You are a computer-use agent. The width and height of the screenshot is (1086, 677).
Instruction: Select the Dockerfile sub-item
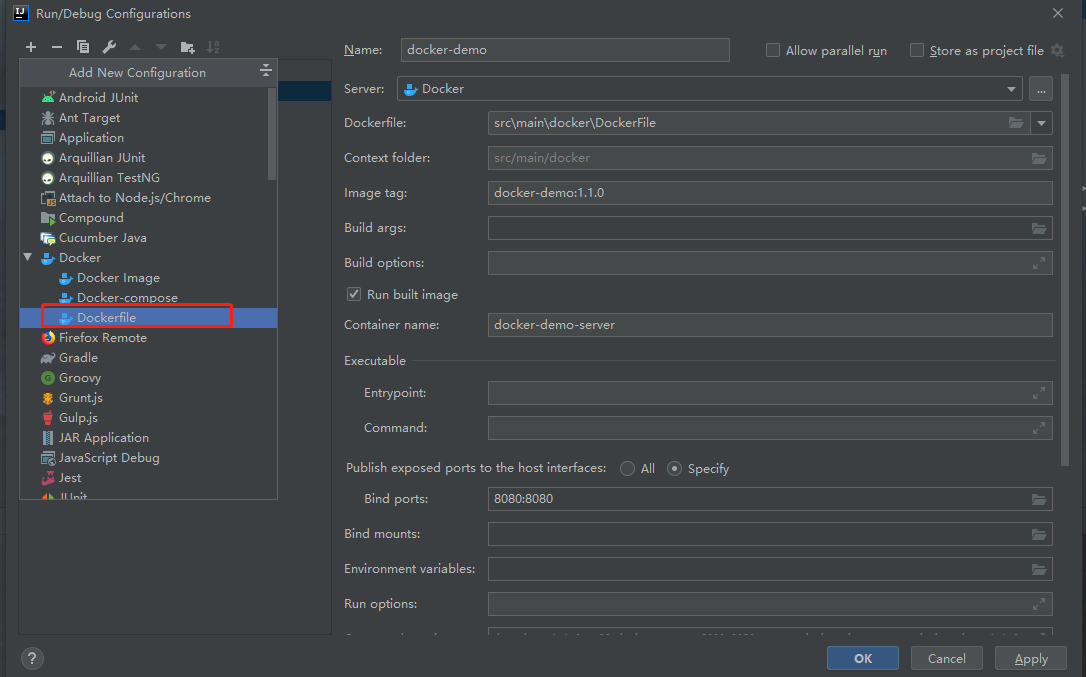[148, 317]
